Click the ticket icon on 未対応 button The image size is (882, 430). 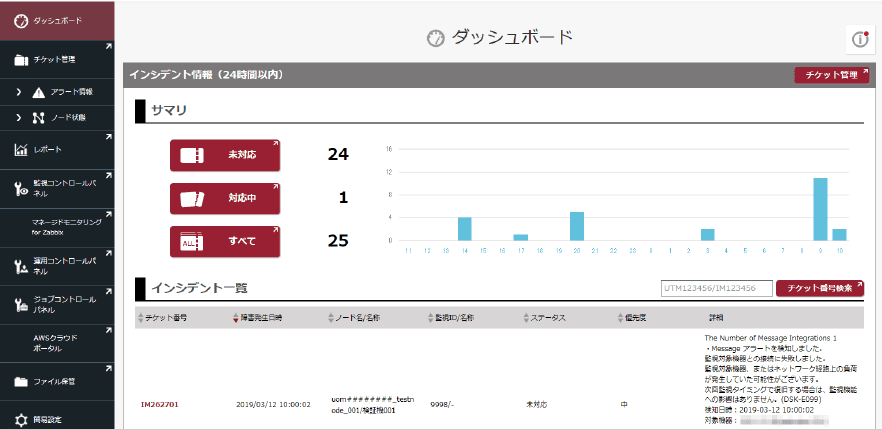click(x=193, y=156)
